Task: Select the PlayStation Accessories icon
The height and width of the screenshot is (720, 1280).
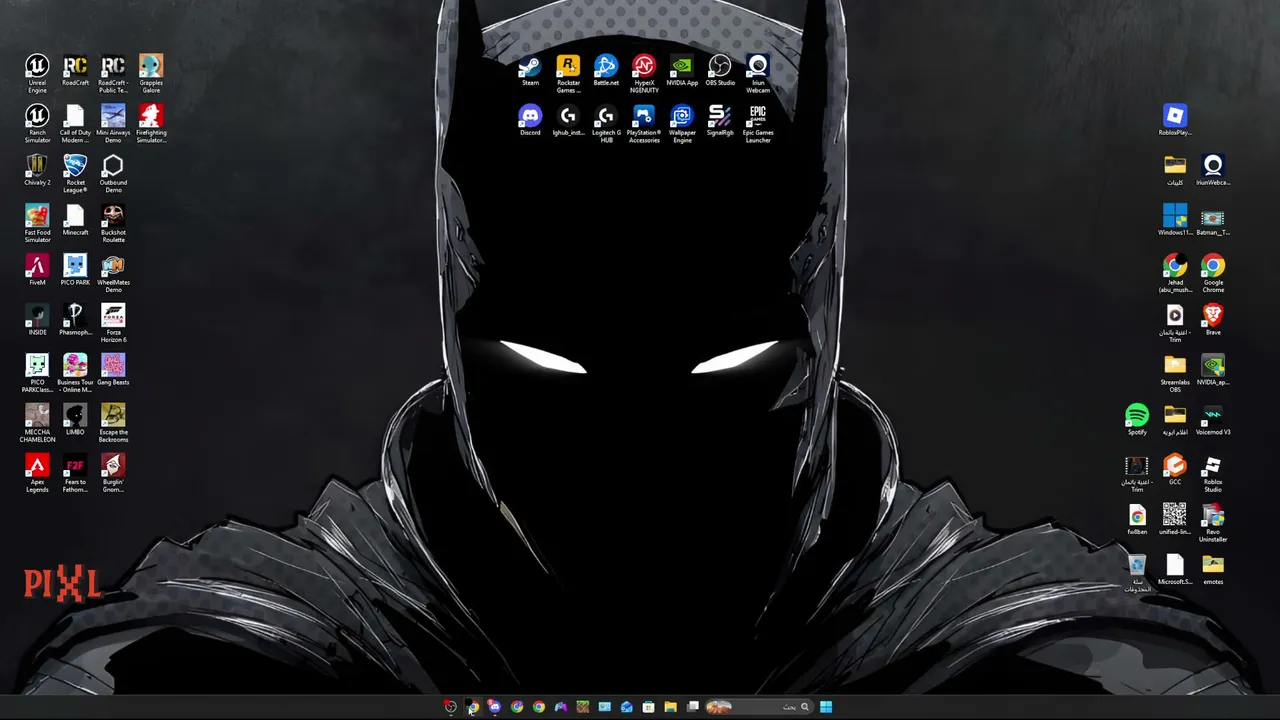Action: point(644,124)
